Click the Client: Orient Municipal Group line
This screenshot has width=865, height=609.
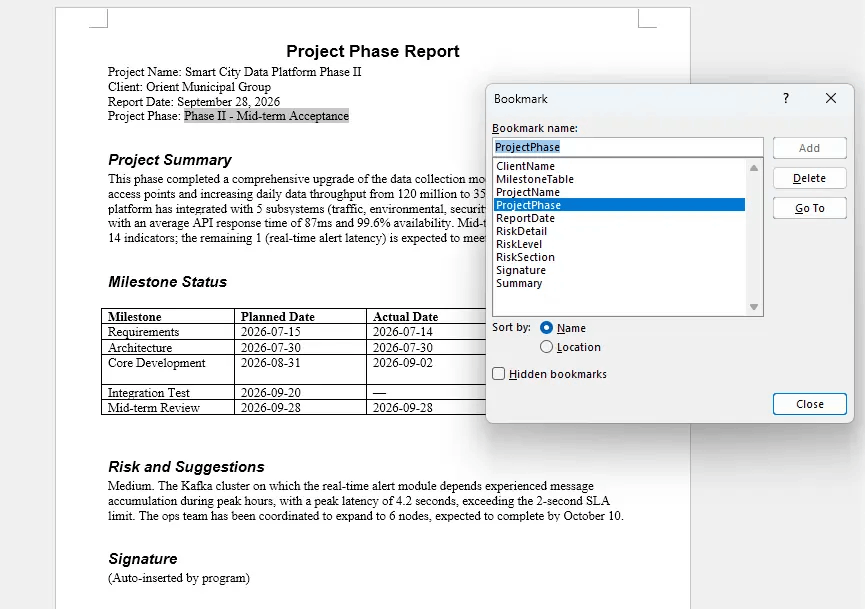click(189, 87)
